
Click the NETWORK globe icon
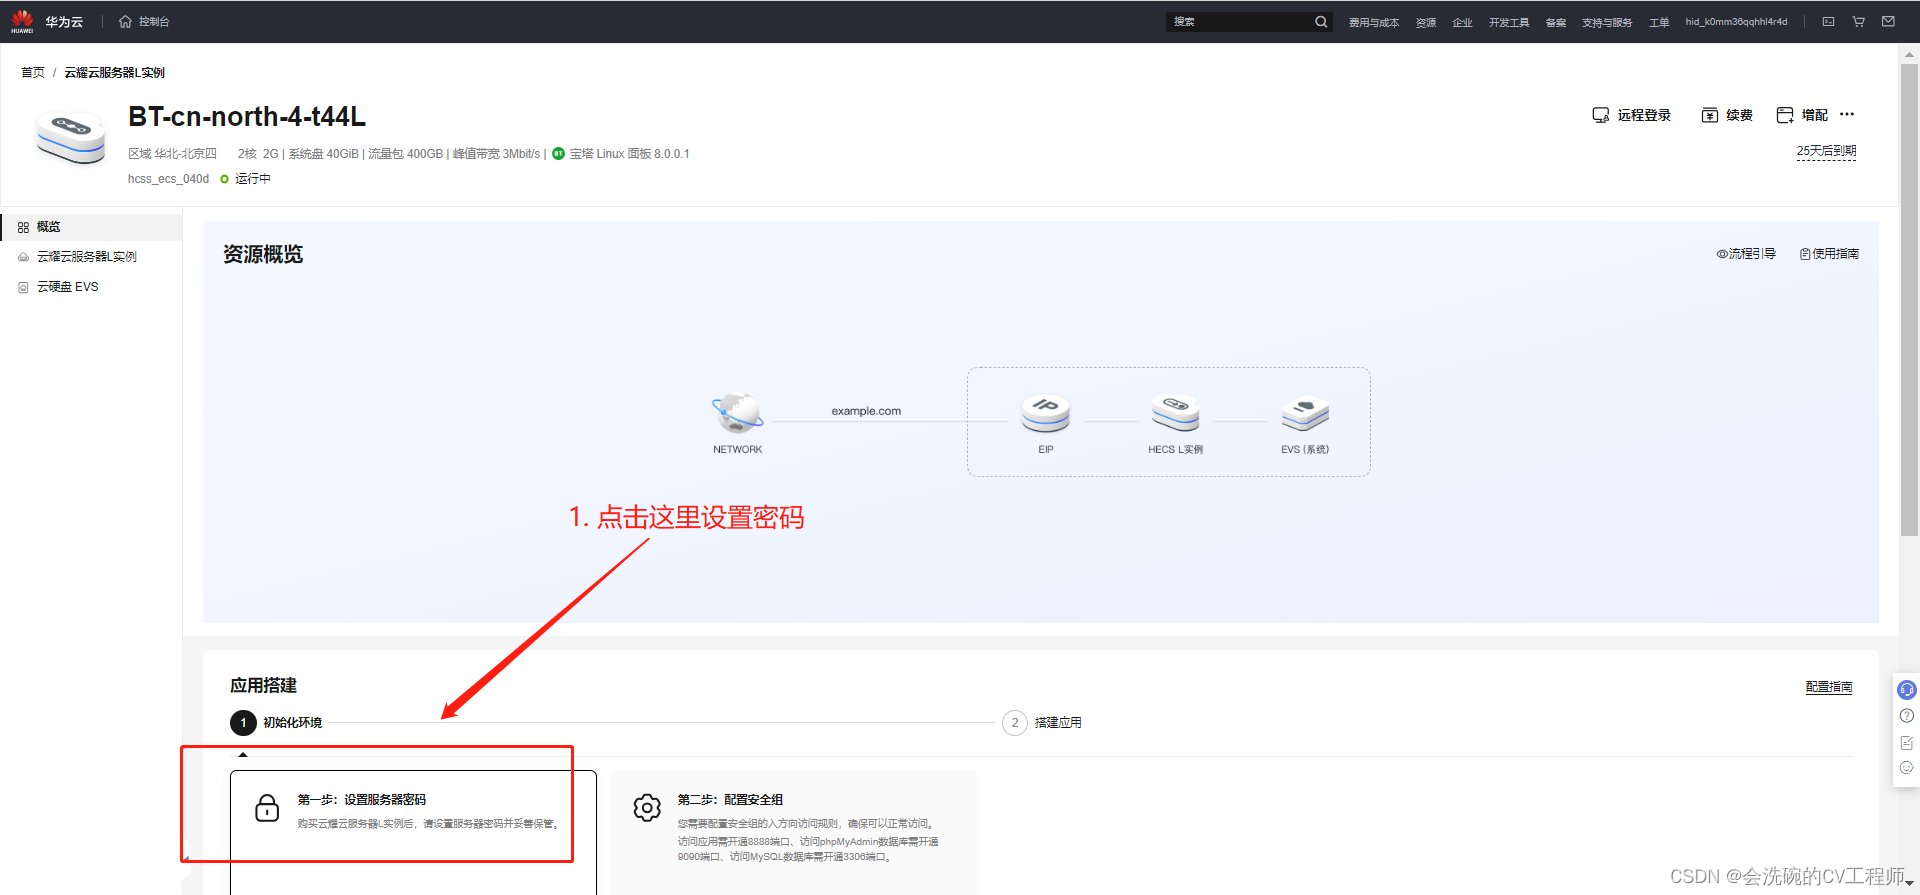click(x=738, y=413)
